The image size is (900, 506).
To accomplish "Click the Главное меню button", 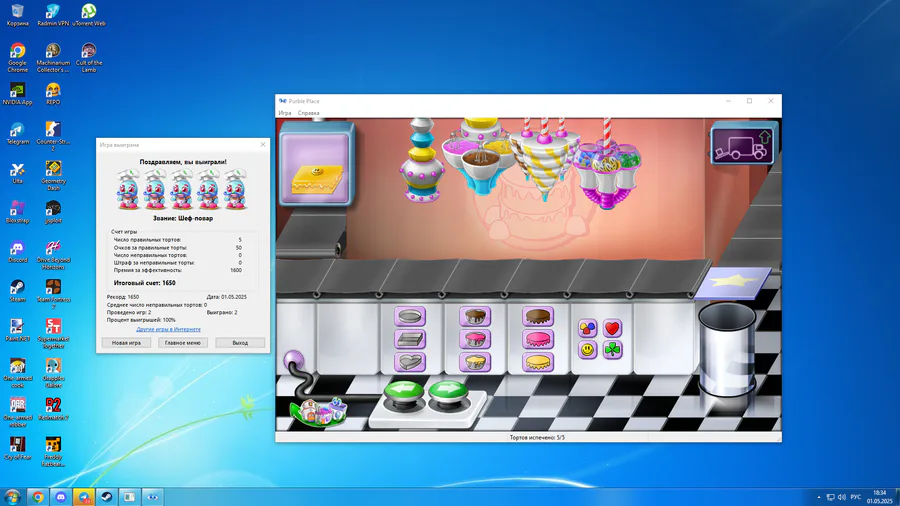I will [x=183, y=342].
